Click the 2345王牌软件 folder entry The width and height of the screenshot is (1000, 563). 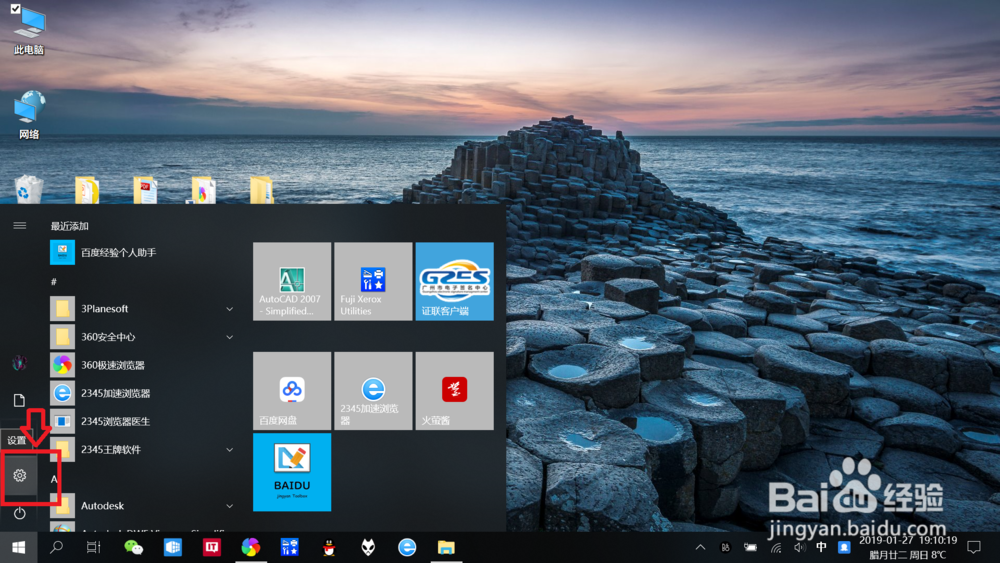pos(143,450)
